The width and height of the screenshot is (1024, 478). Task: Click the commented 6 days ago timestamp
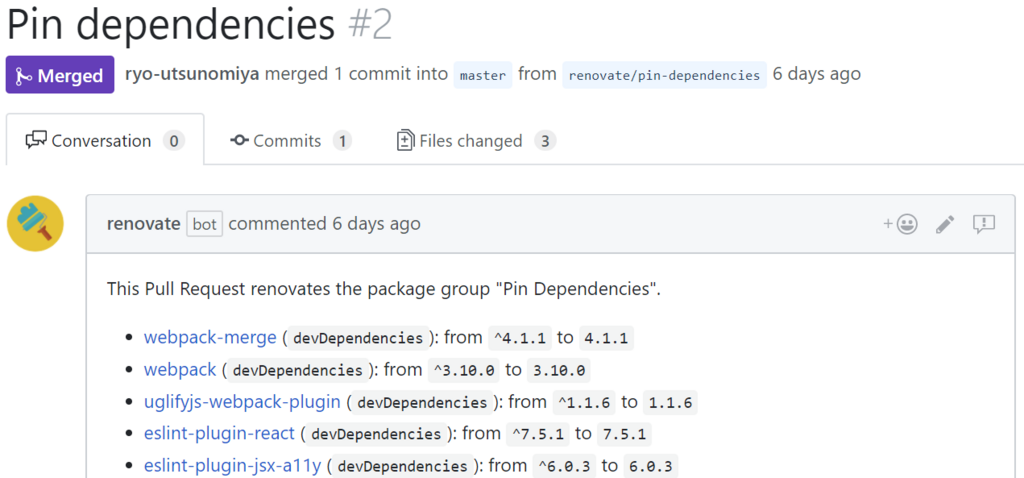(x=325, y=224)
